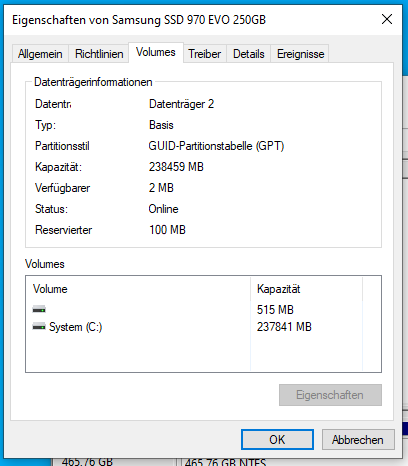Close the Samsung SSD properties dialog
The image size is (408, 466).
pos(387,19)
